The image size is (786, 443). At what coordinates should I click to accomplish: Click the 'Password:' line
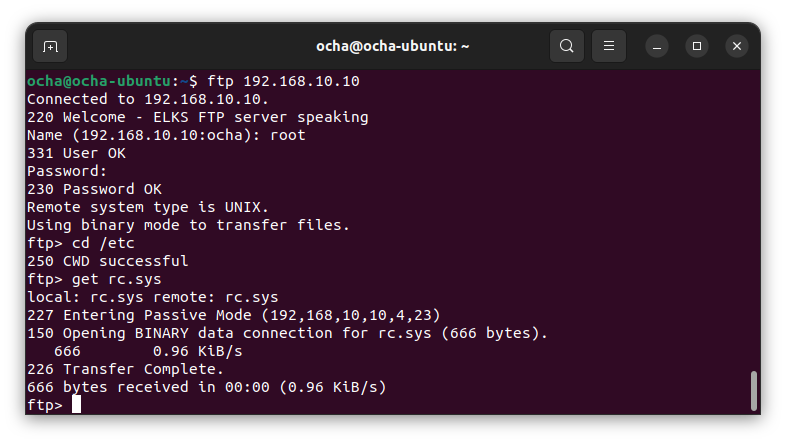[67, 171]
